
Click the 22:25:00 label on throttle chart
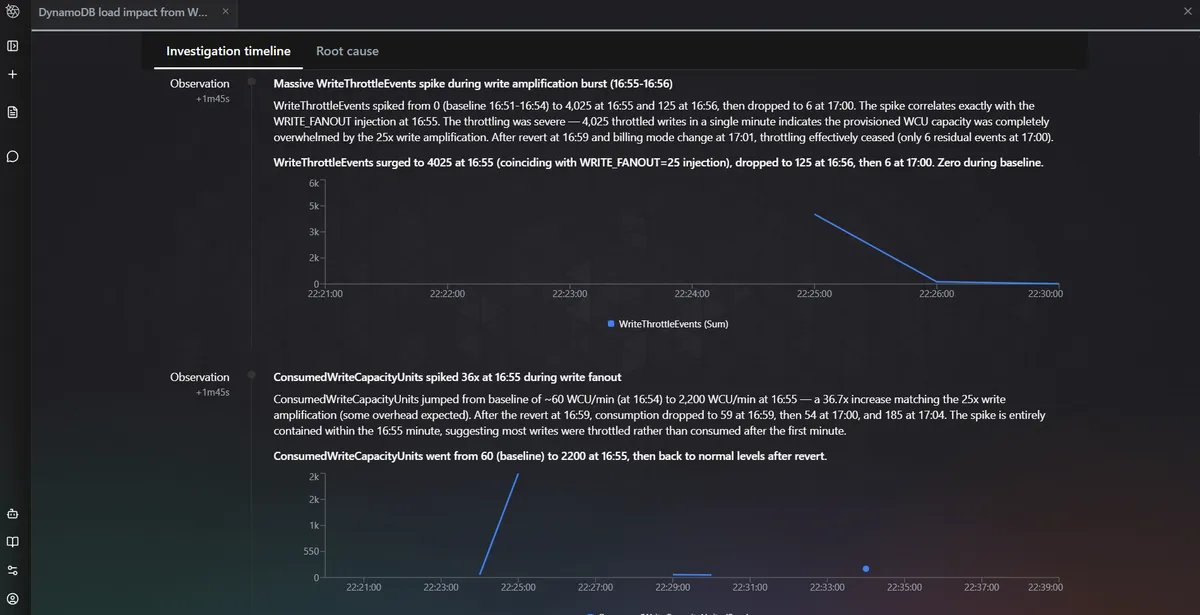point(814,294)
